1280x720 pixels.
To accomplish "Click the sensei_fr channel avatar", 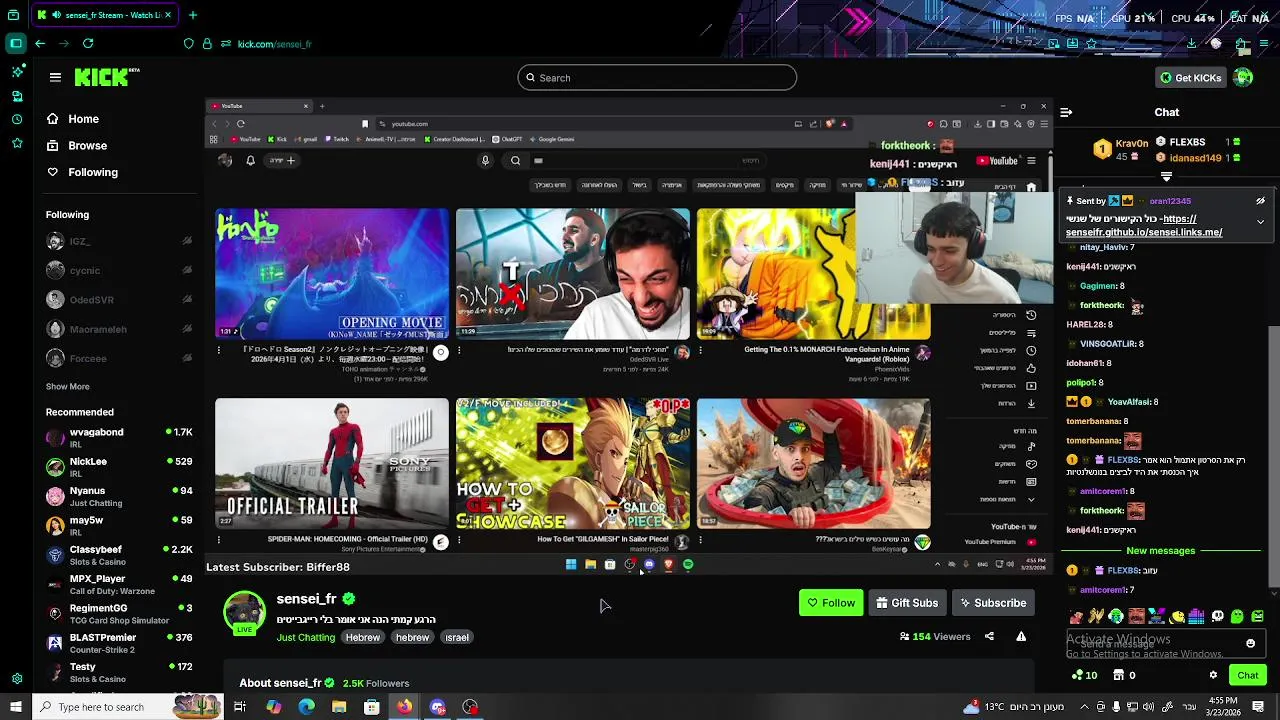I will pyautogui.click(x=244, y=613).
